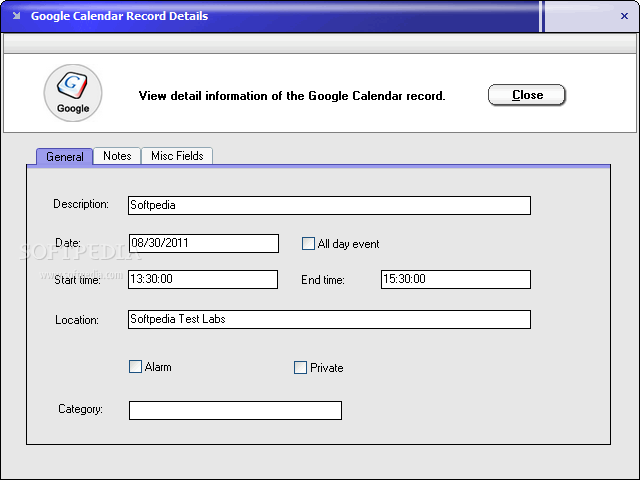The width and height of the screenshot is (640, 480).
Task: Toggle the All day event checkbox
Action: (x=308, y=244)
